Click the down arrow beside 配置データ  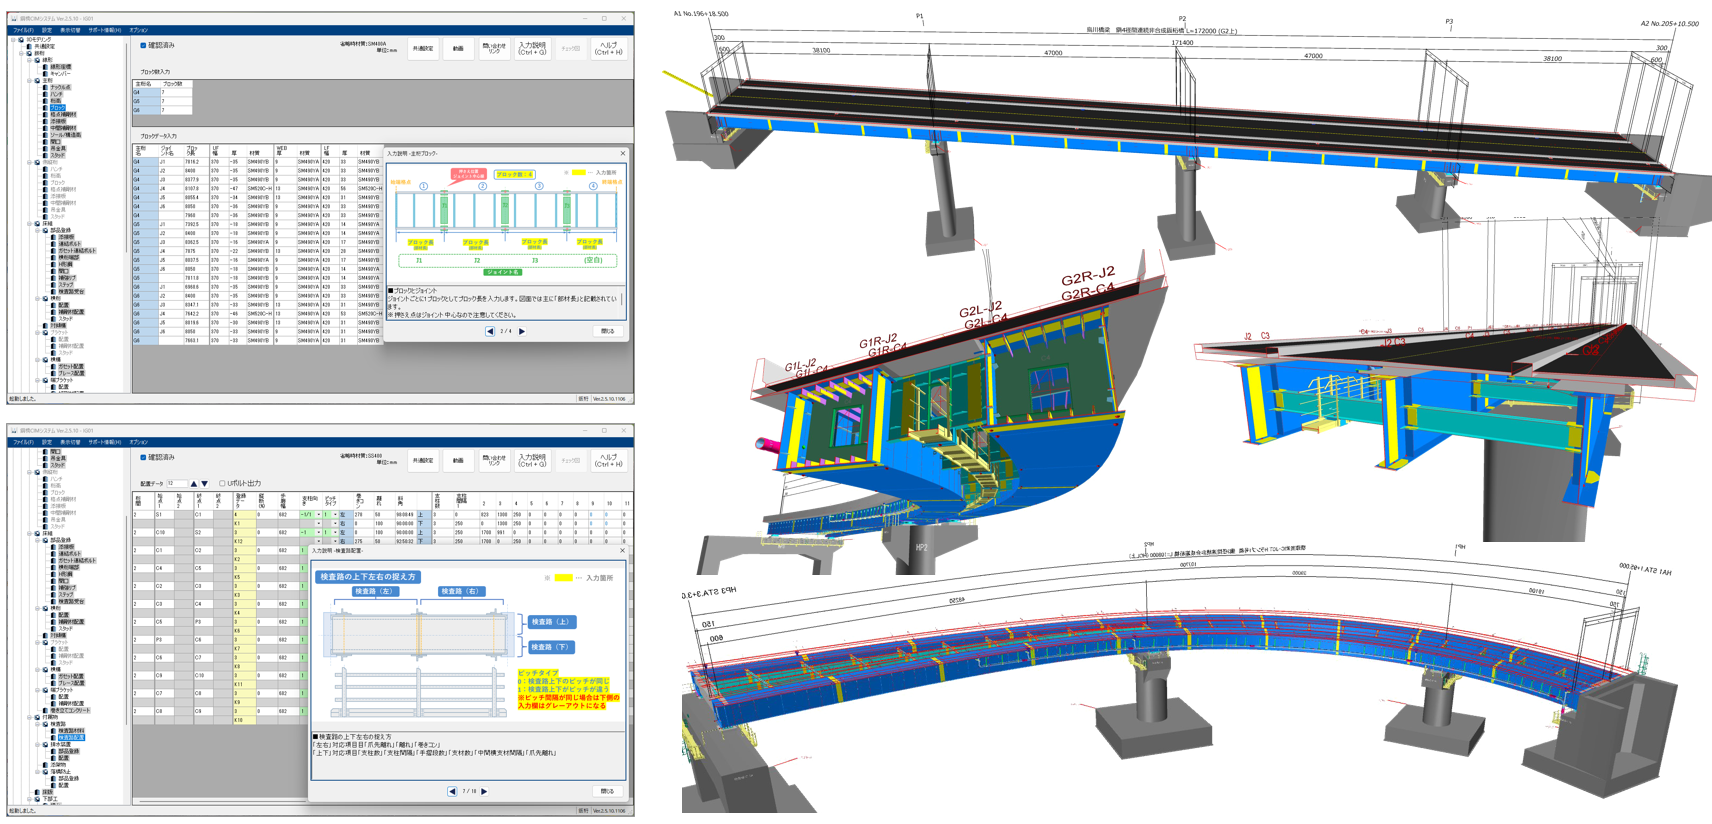tap(204, 484)
